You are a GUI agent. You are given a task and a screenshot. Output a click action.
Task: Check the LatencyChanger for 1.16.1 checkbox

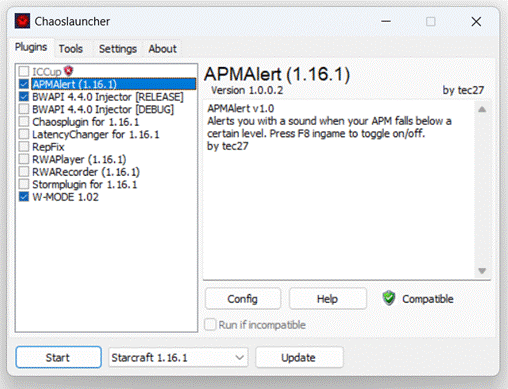pos(24,134)
